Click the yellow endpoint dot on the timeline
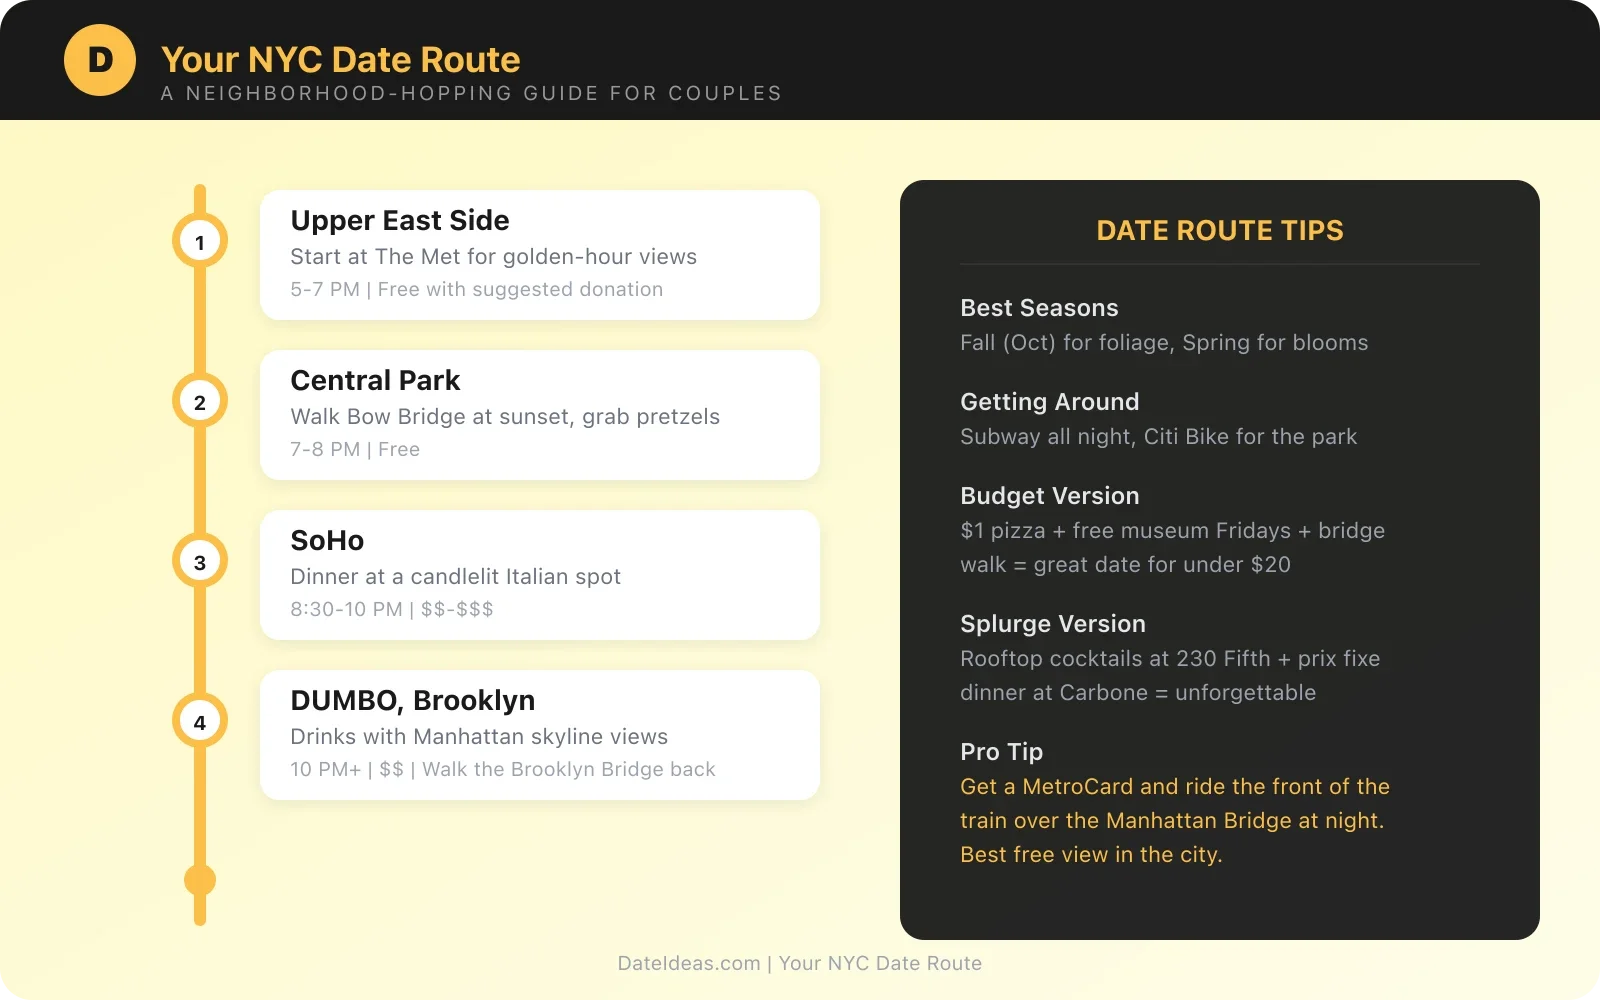This screenshot has width=1600, height=1000. point(200,881)
